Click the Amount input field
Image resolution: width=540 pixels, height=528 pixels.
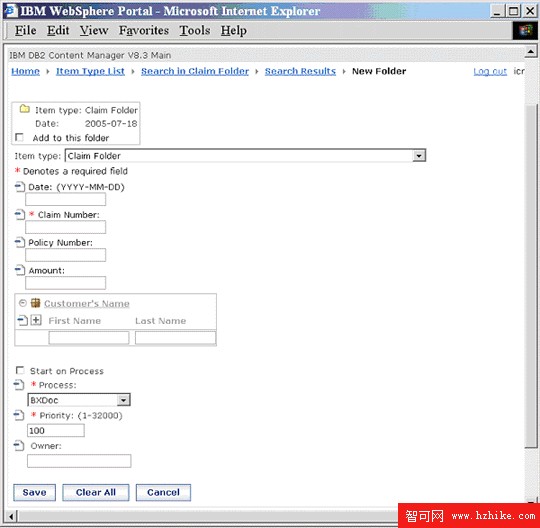pyautogui.click(x=65, y=283)
